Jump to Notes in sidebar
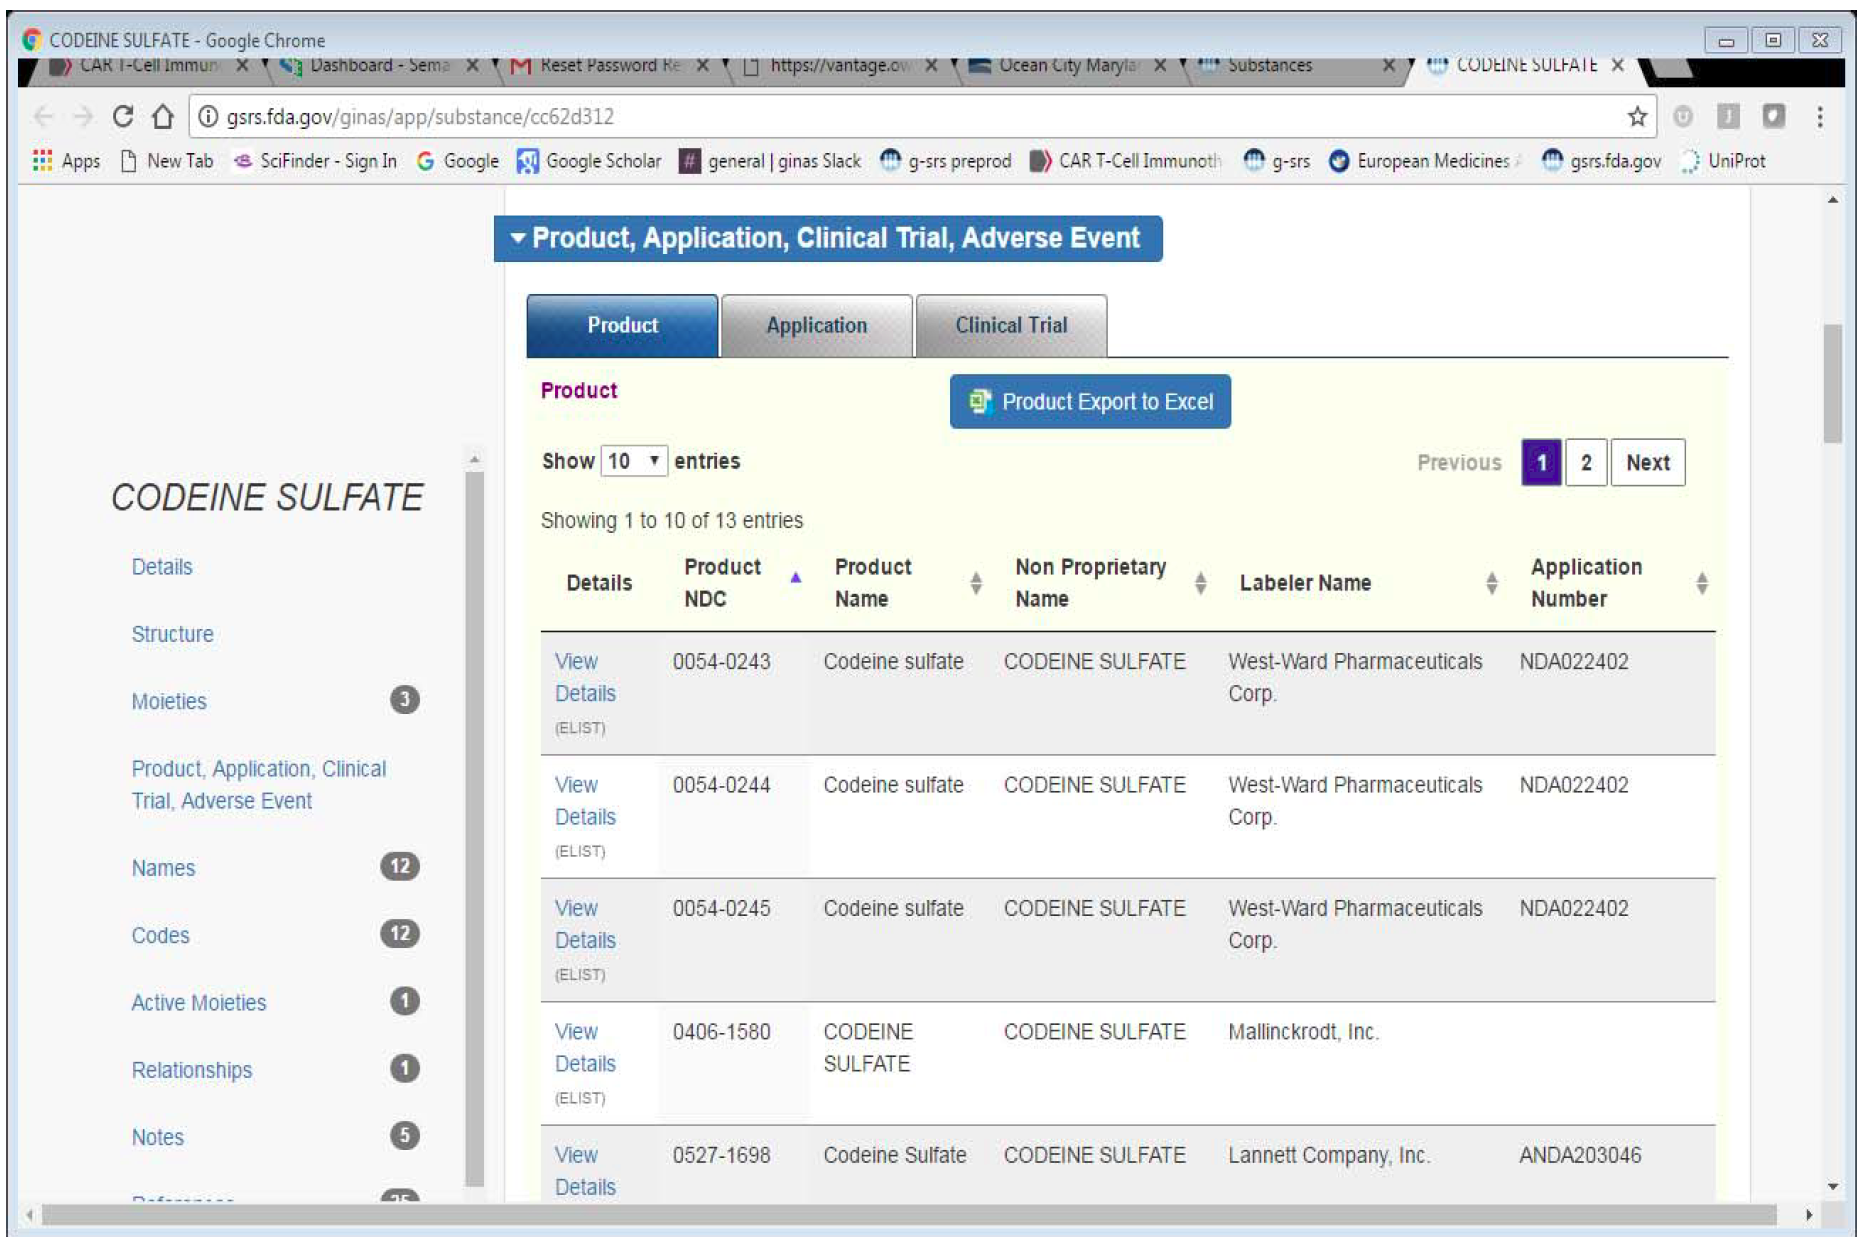This screenshot has height=1237, width=1867. (158, 1137)
